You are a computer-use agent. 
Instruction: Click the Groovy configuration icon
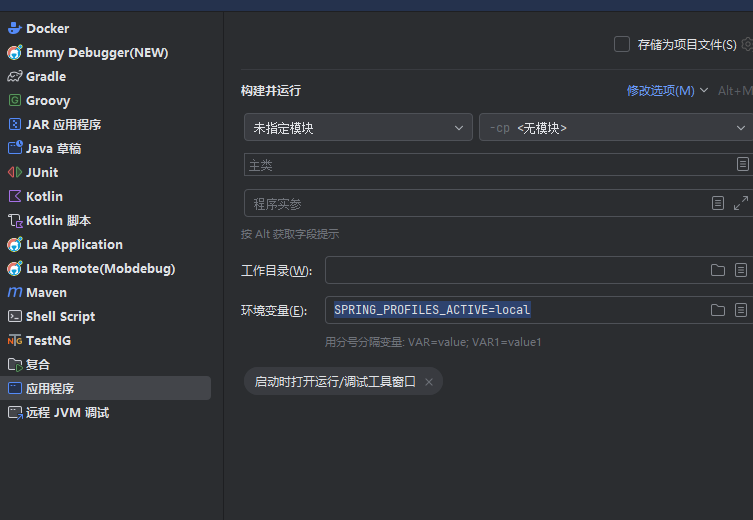pyautogui.click(x=15, y=100)
